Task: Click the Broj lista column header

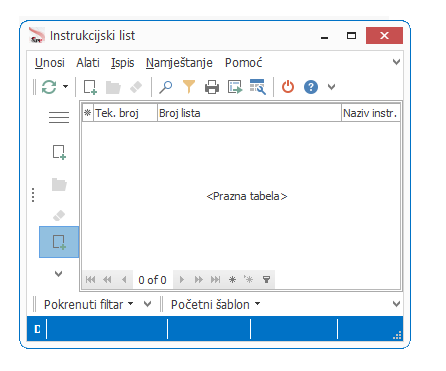Action: click(x=249, y=113)
